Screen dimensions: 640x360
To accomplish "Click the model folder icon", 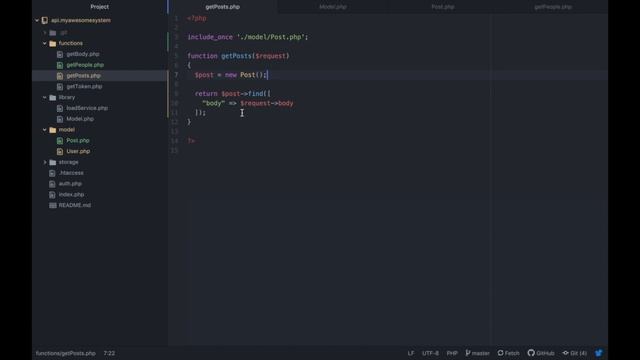I will coord(53,130).
